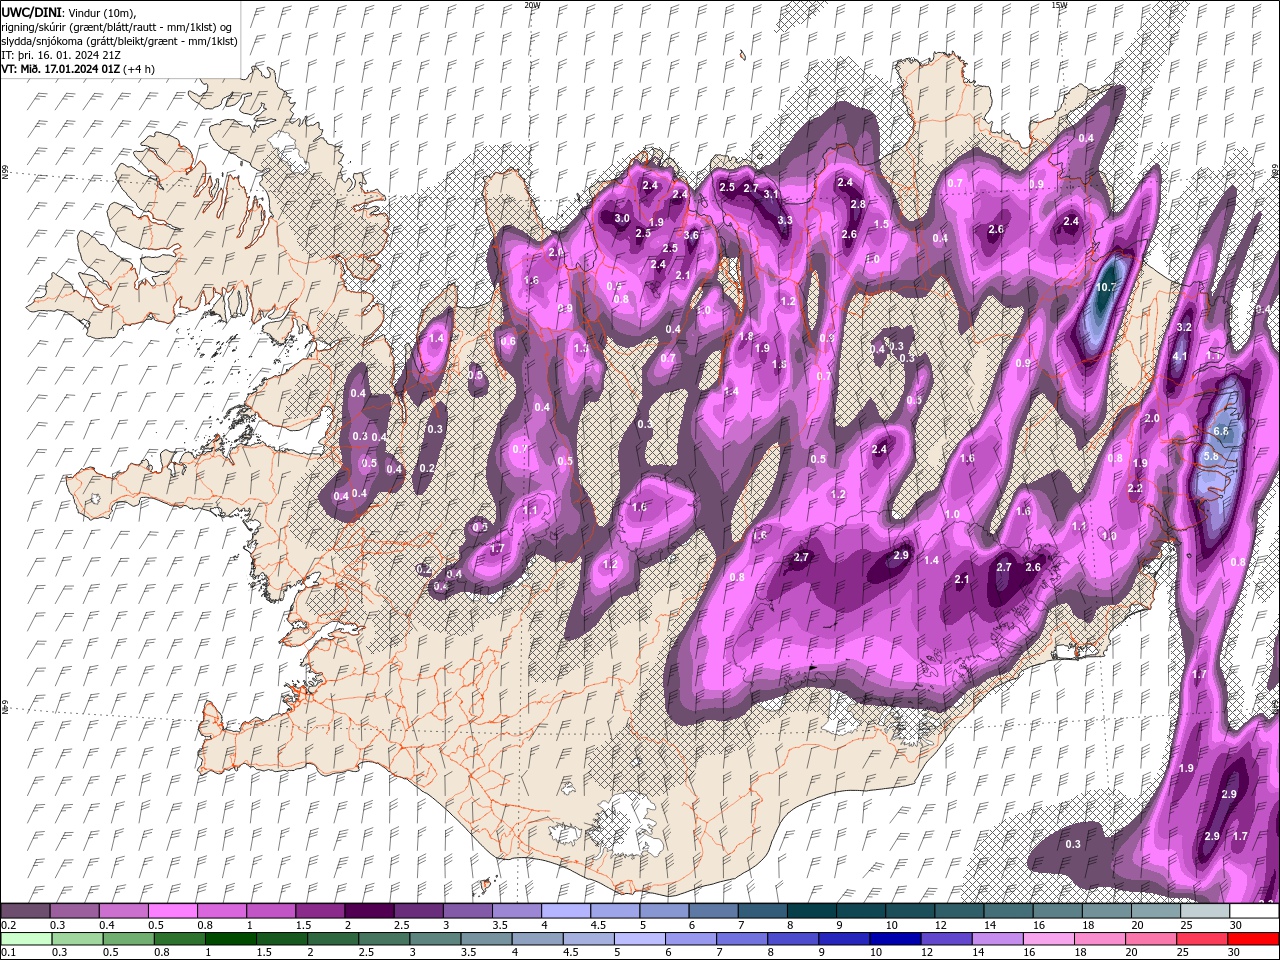Select the darkest purple 2 swatch in snow legend
Image resolution: width=1280 pixels, height=960 pixels.
[369, 911]
